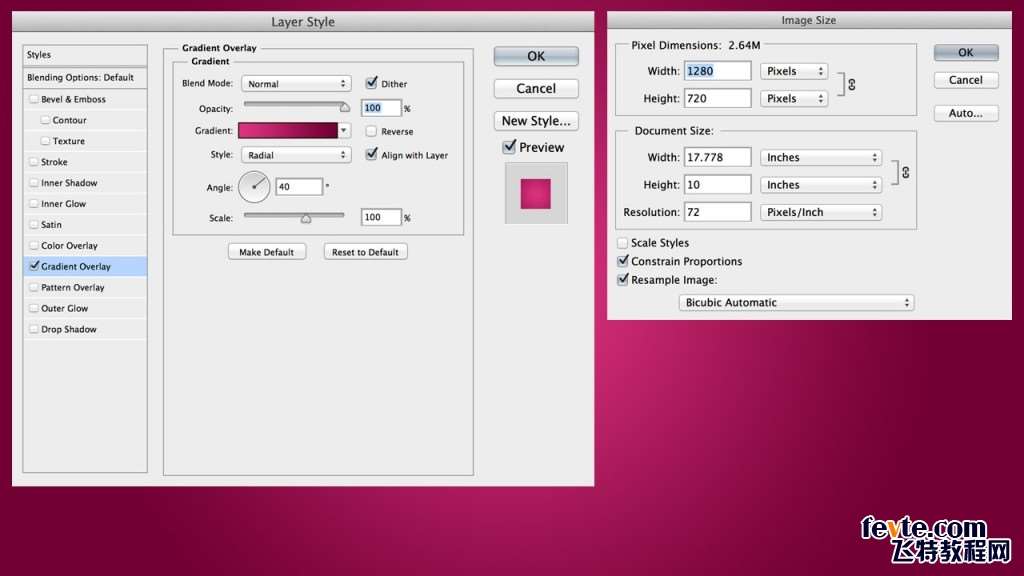
Task: Click the pixel dimensions chain link icon
Action: (x=851, y=85)
